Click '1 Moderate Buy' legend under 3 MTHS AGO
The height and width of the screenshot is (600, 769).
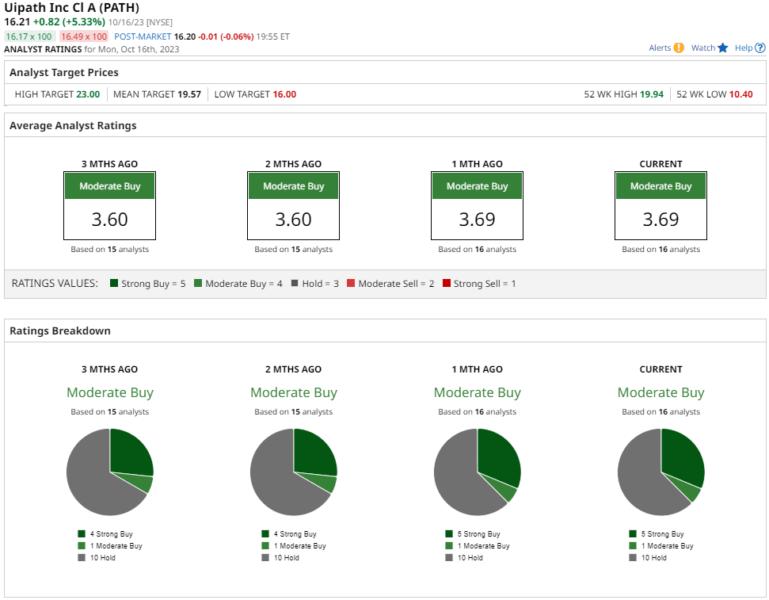[x=110, y=546]
